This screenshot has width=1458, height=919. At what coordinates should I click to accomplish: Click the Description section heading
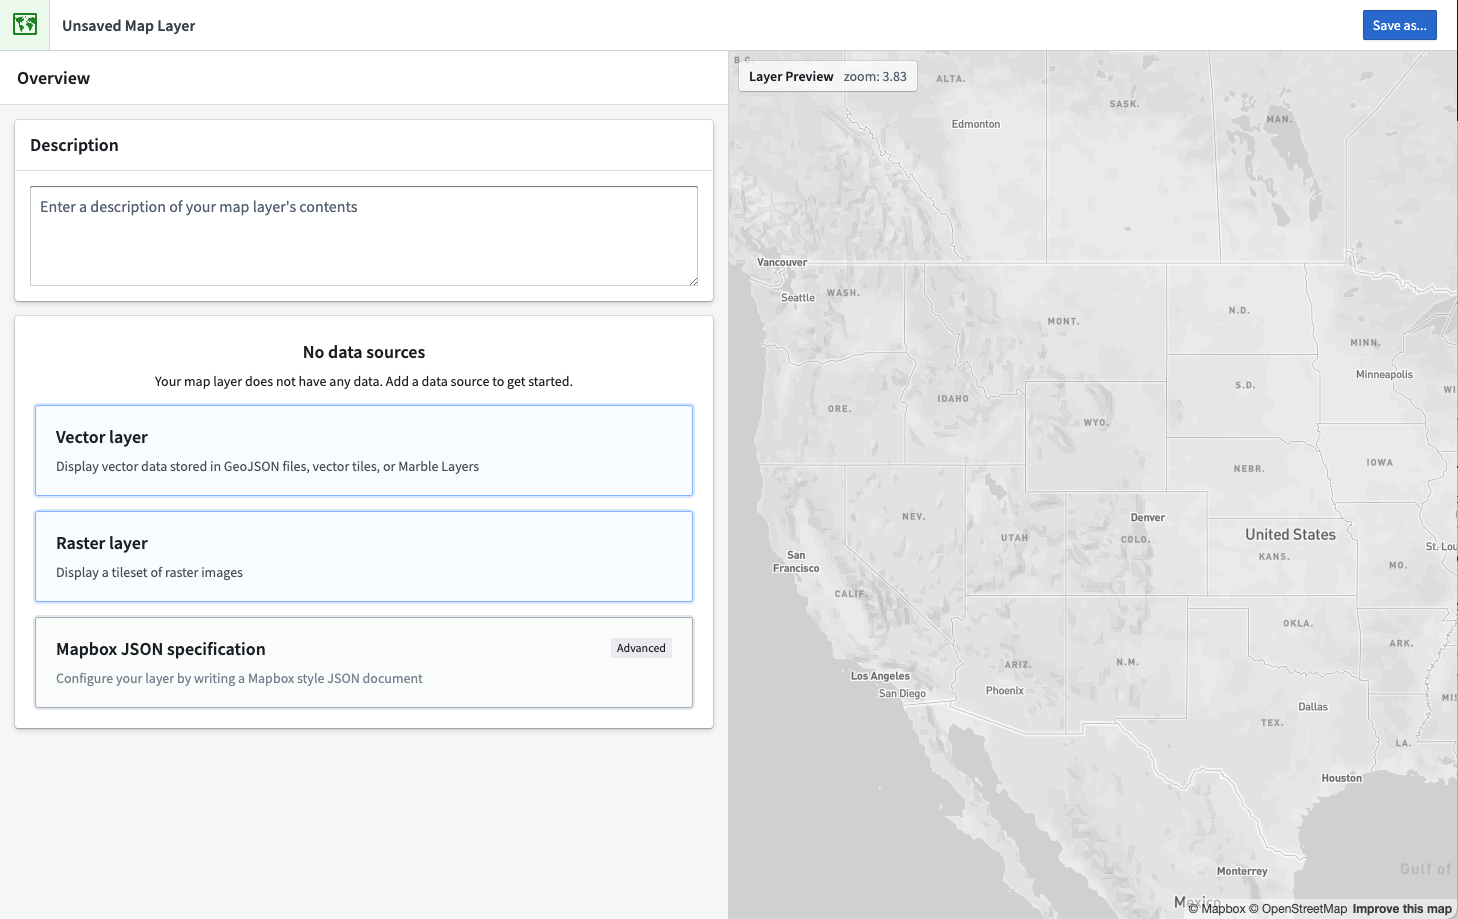(x=74, y=145)
